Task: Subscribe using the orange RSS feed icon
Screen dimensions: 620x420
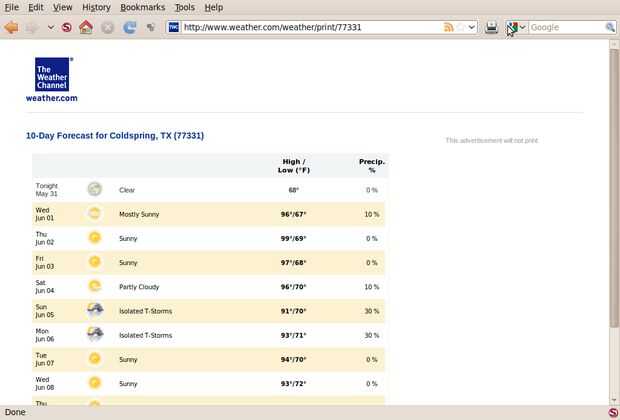Action: click(448, 27)
